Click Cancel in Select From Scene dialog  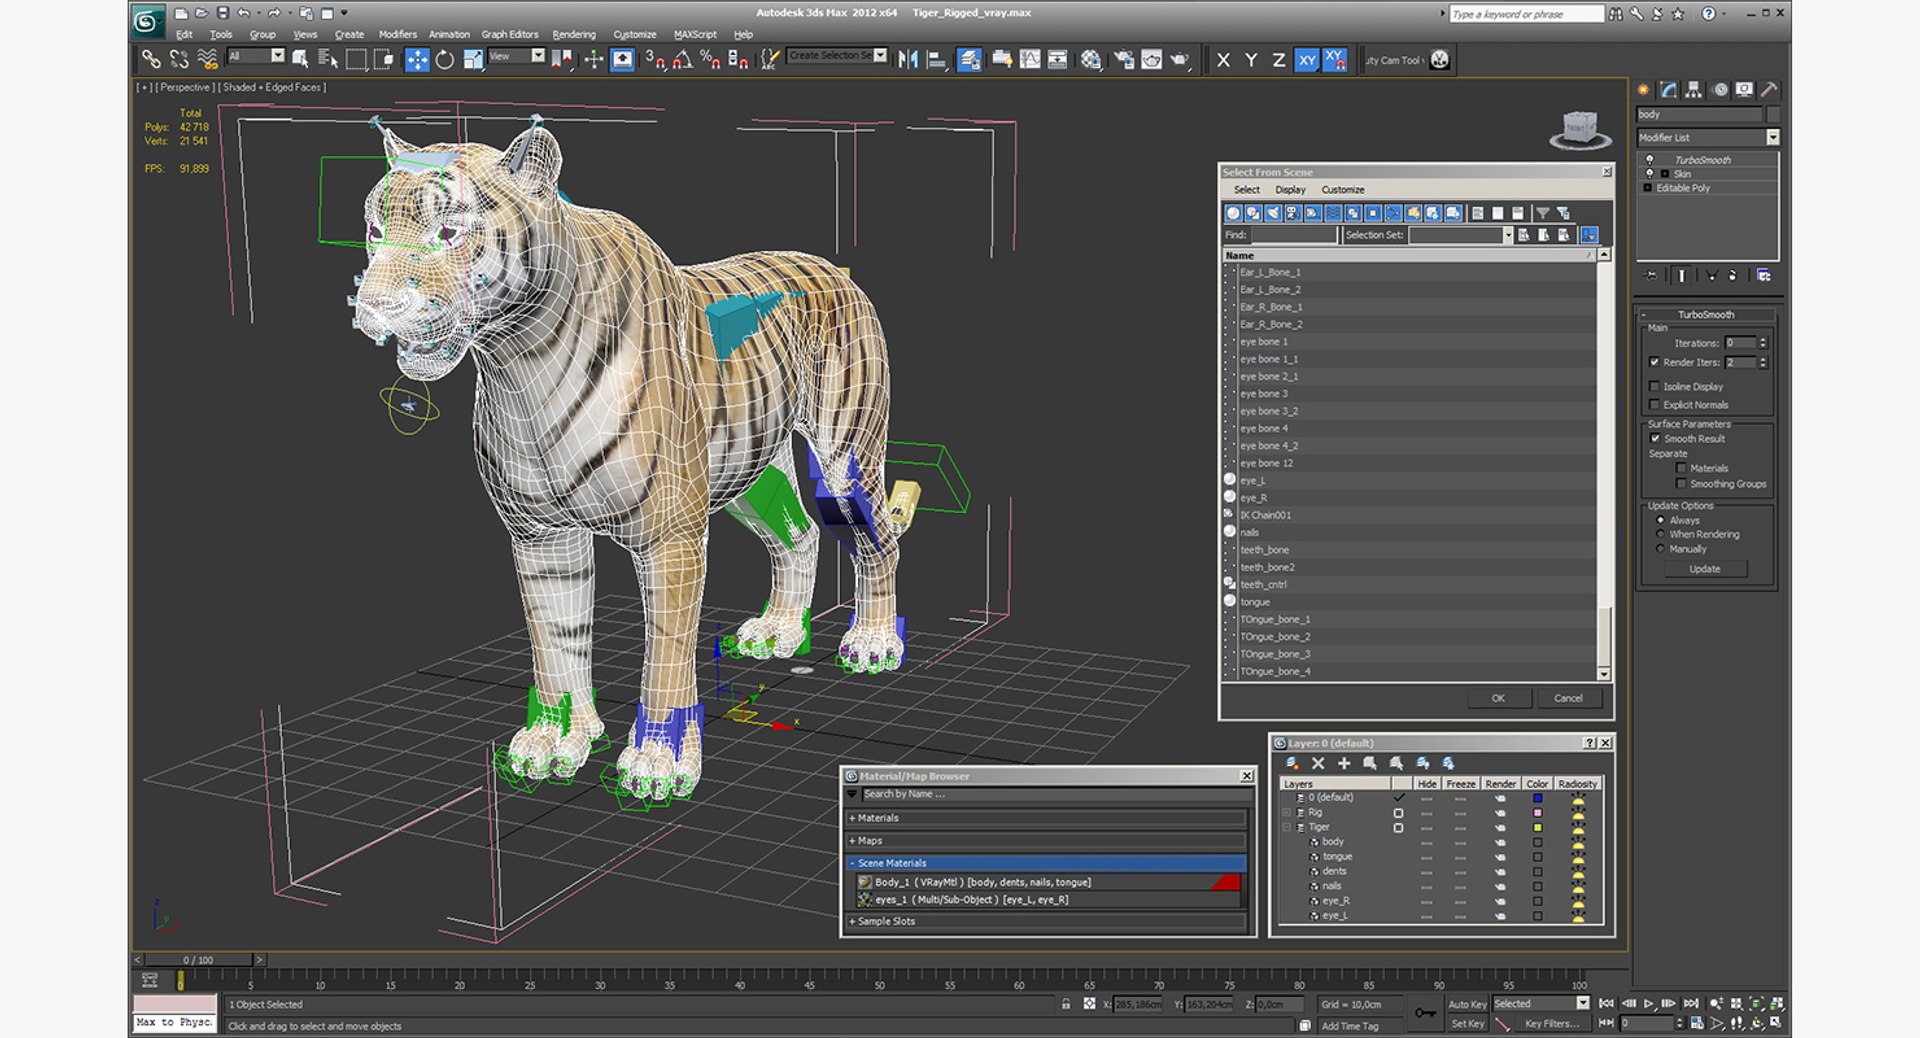pos(1568,698)
